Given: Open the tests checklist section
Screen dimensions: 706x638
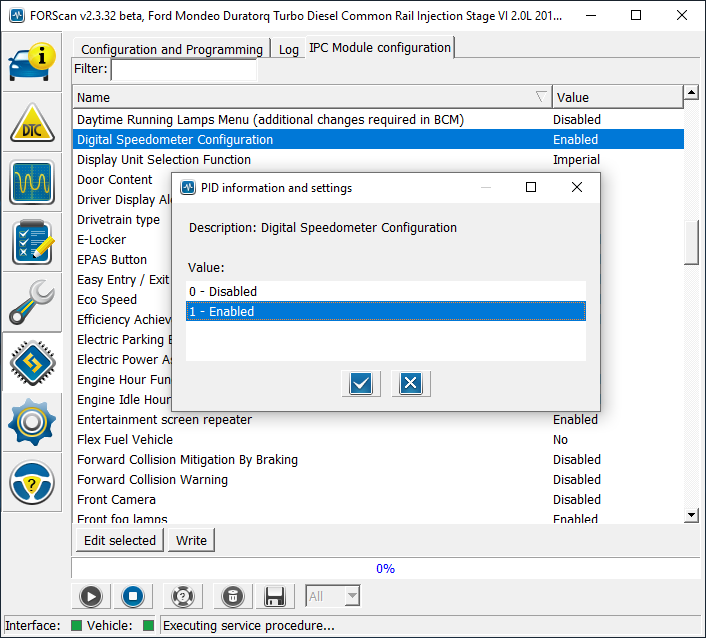Looking at the screenshot, I should [32, 243].
